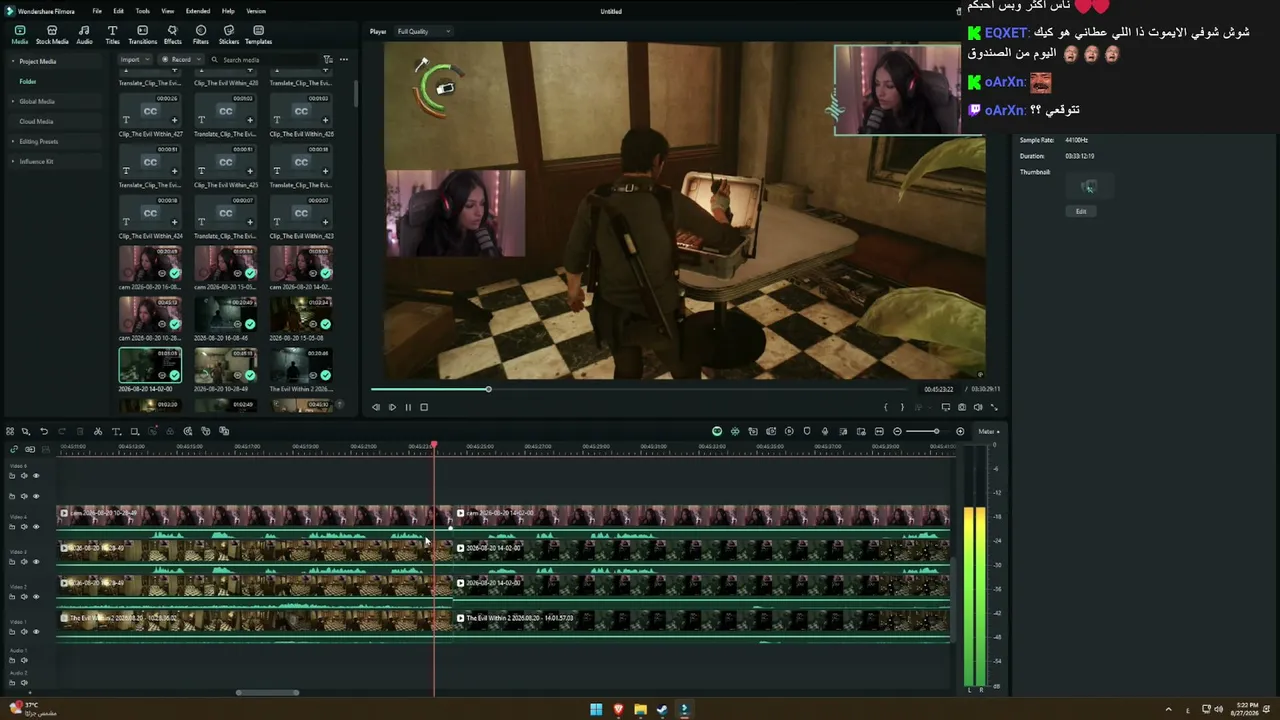Click the scissors Split tool
1280x720 pixels.
click(x=98, y=432)
